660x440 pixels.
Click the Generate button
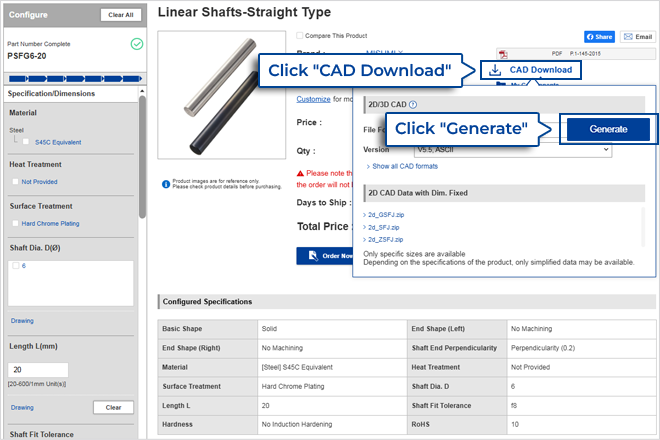click(608, 129)
